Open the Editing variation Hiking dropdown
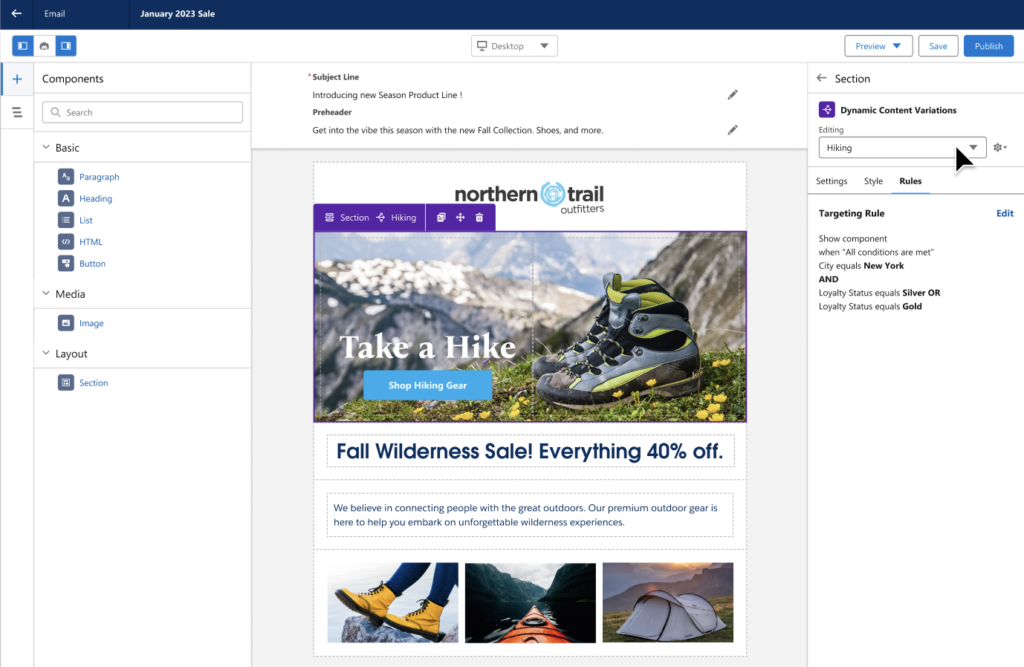Screen dimensions: 1024x667 [902, 148]
